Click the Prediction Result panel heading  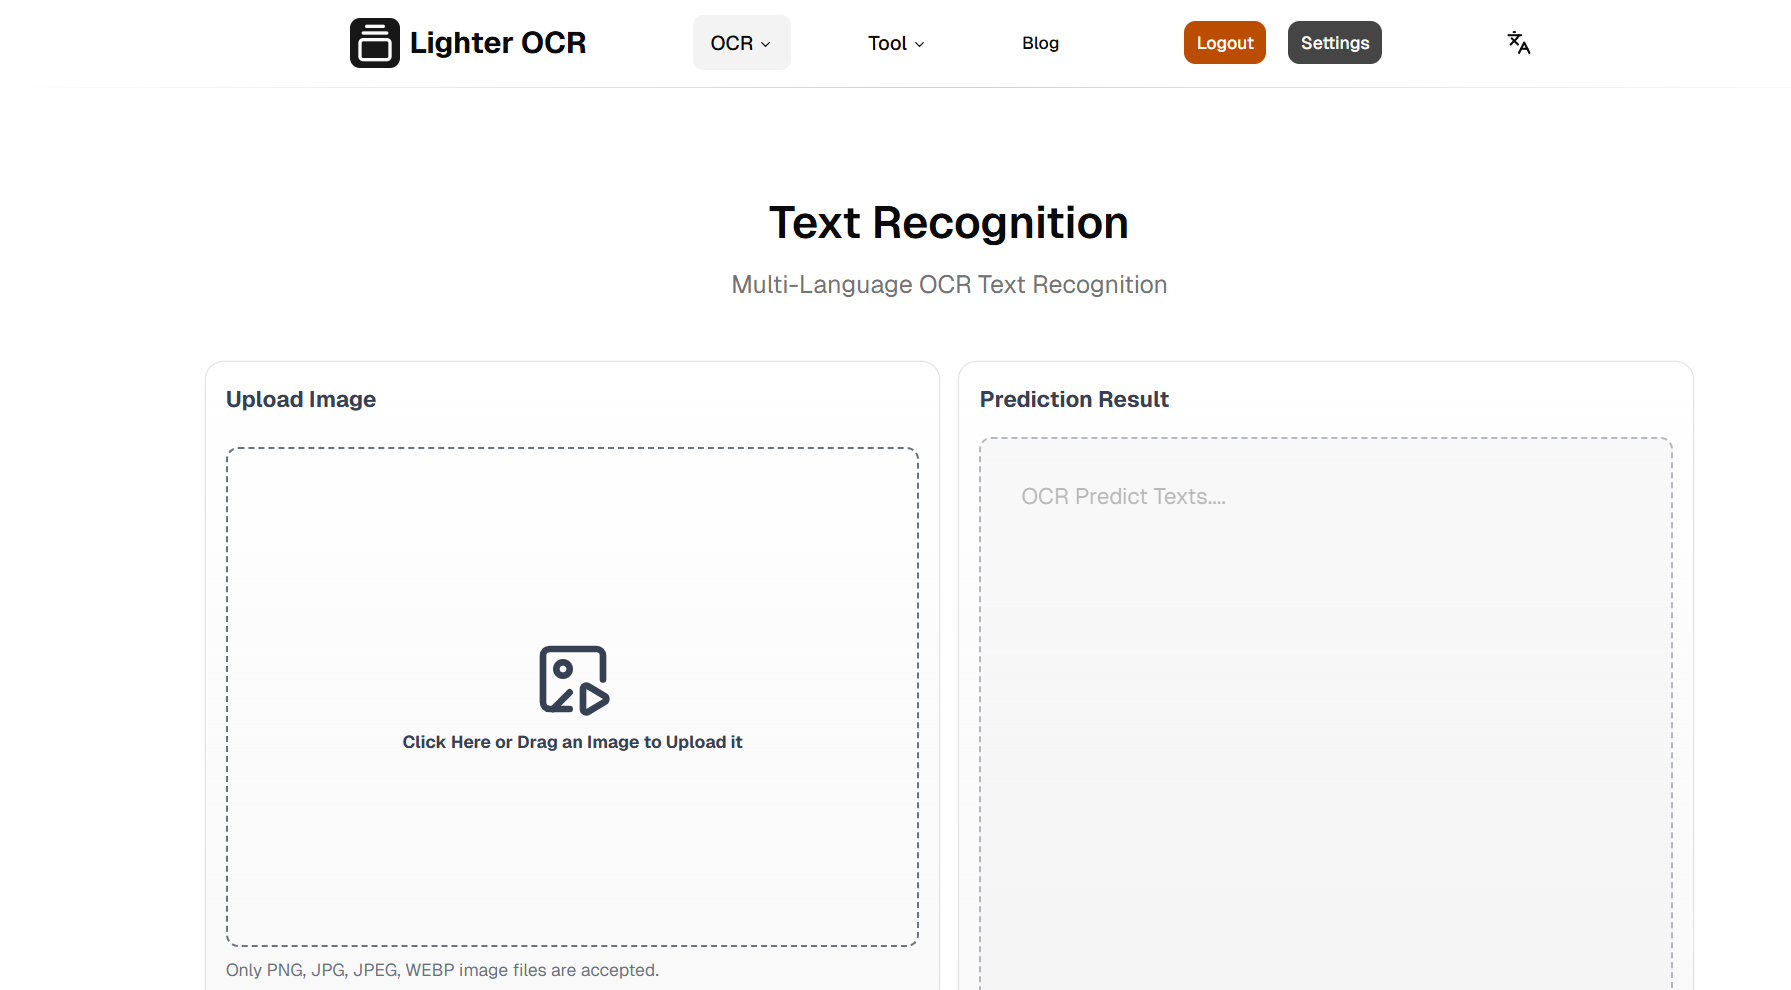pos(1074,399)
